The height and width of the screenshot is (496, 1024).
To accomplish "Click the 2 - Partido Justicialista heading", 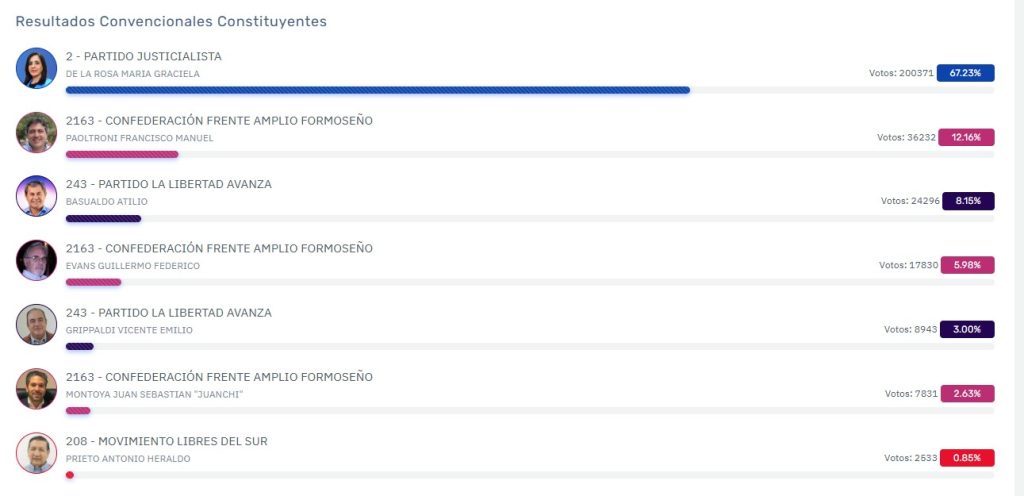I will coord(144,56).
